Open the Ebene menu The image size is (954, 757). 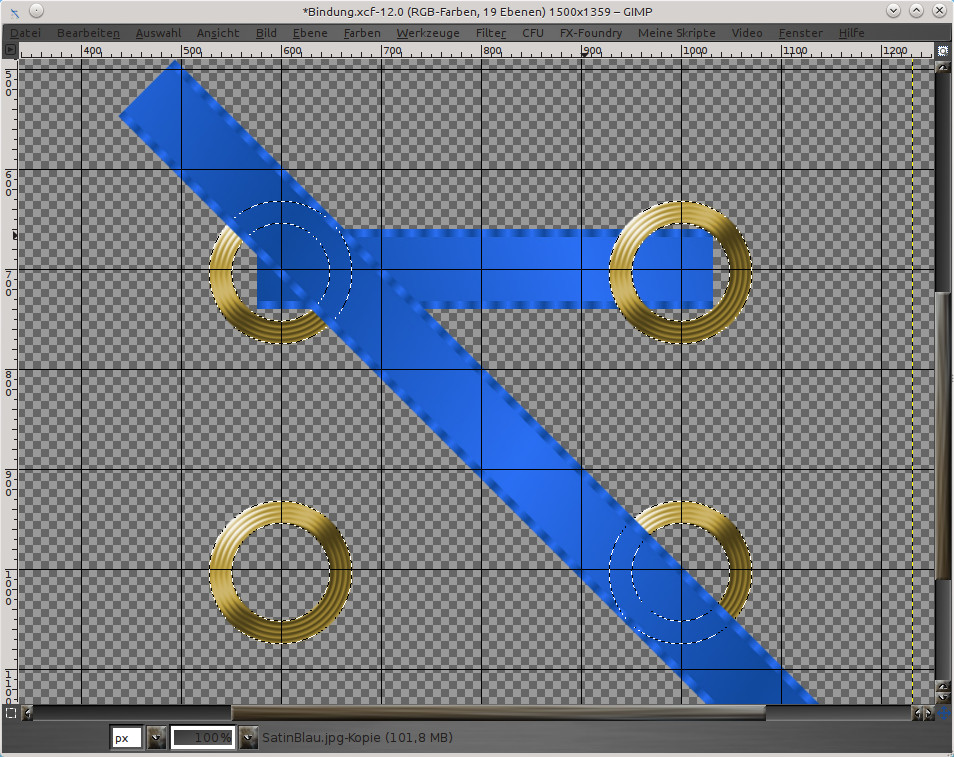click(x=310, y=33)
